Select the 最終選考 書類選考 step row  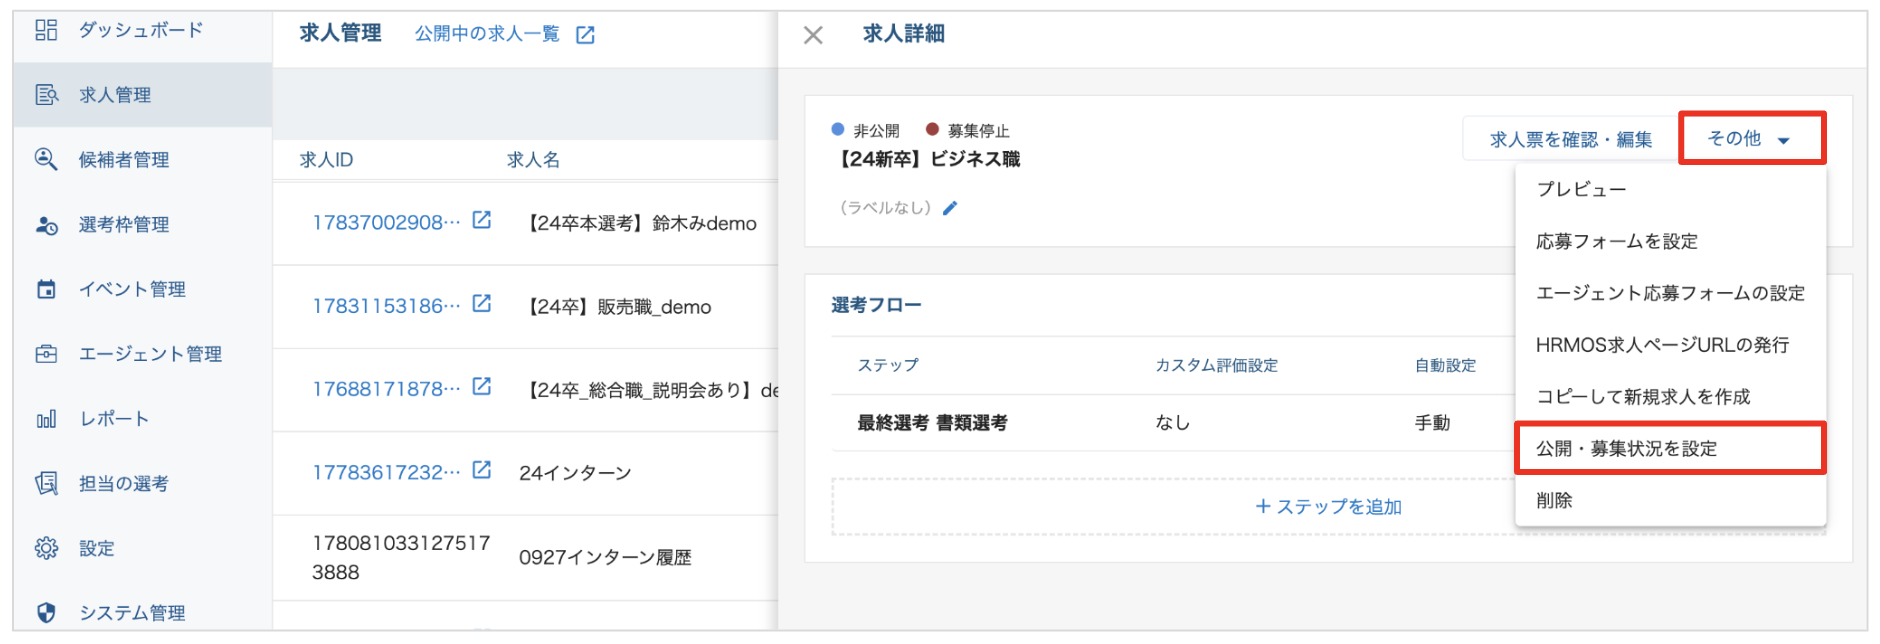click(x=932, y=423)
